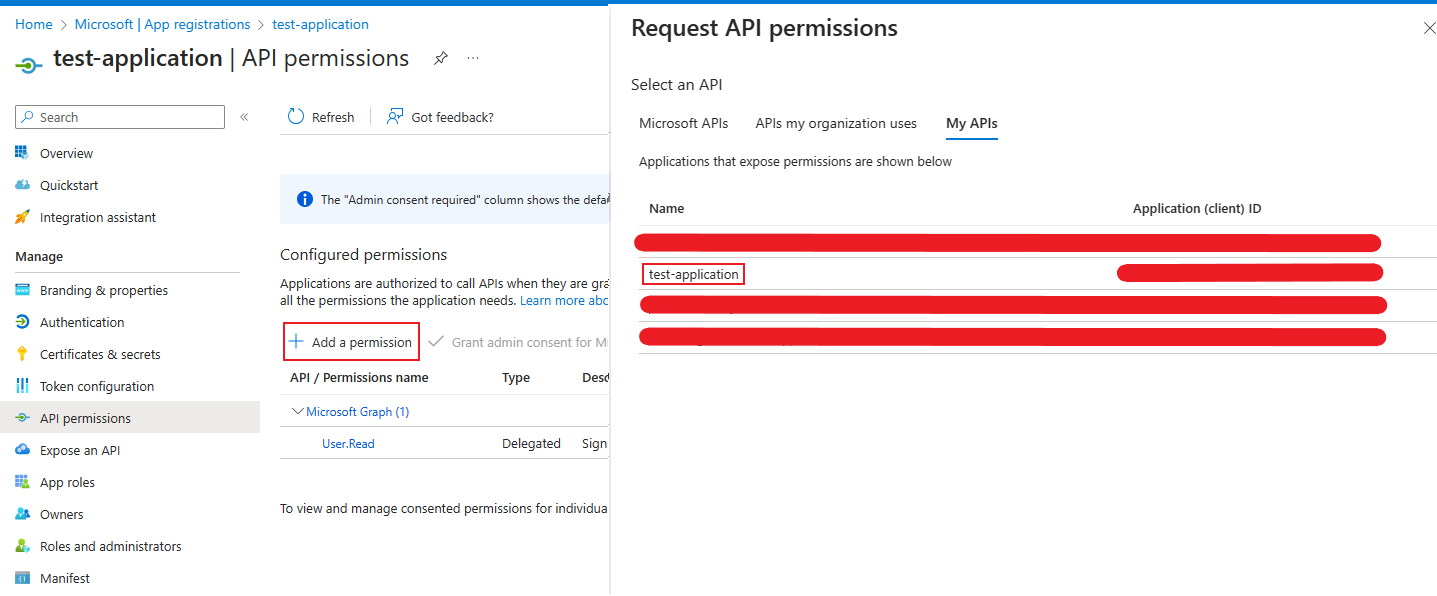Click the Refresh circular arrow icon
This screenshot has height=596, width=1437.
point(296,117)
